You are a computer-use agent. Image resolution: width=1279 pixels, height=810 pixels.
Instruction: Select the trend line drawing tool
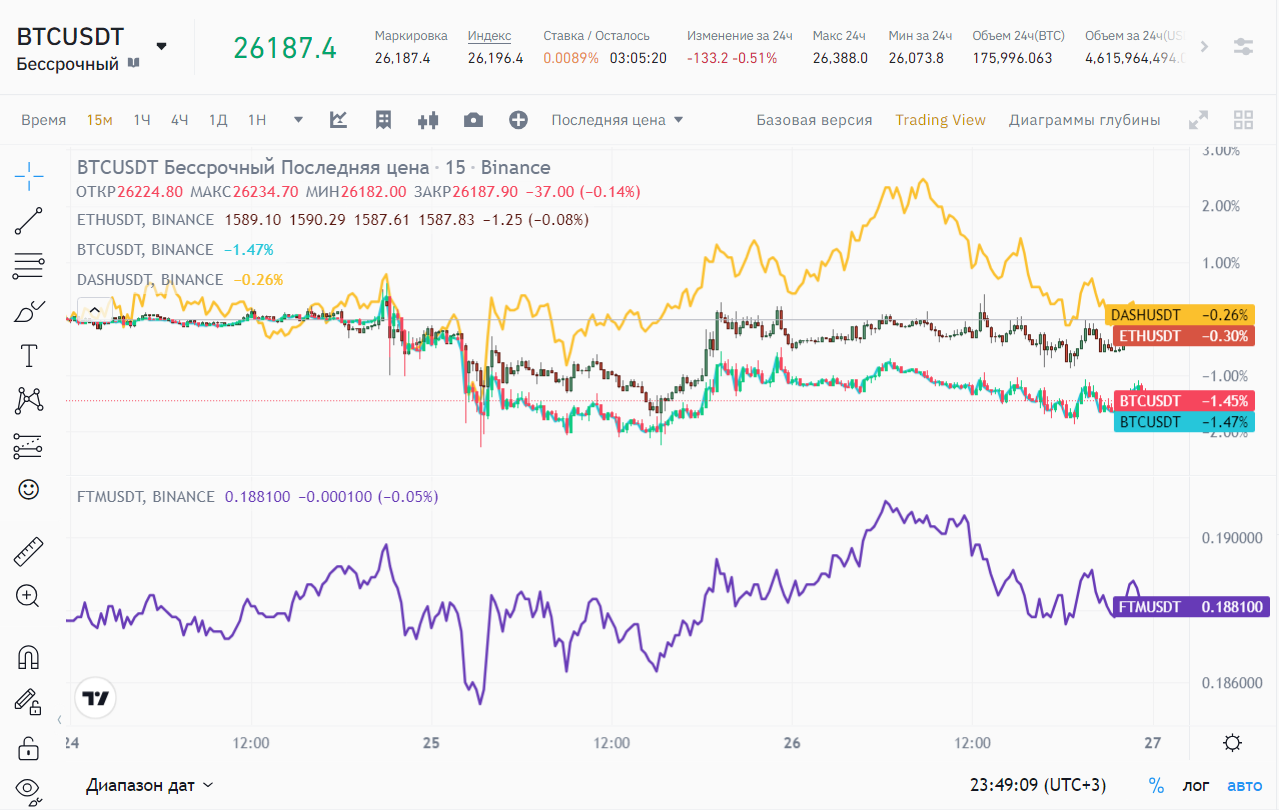(x=29, y=221)
